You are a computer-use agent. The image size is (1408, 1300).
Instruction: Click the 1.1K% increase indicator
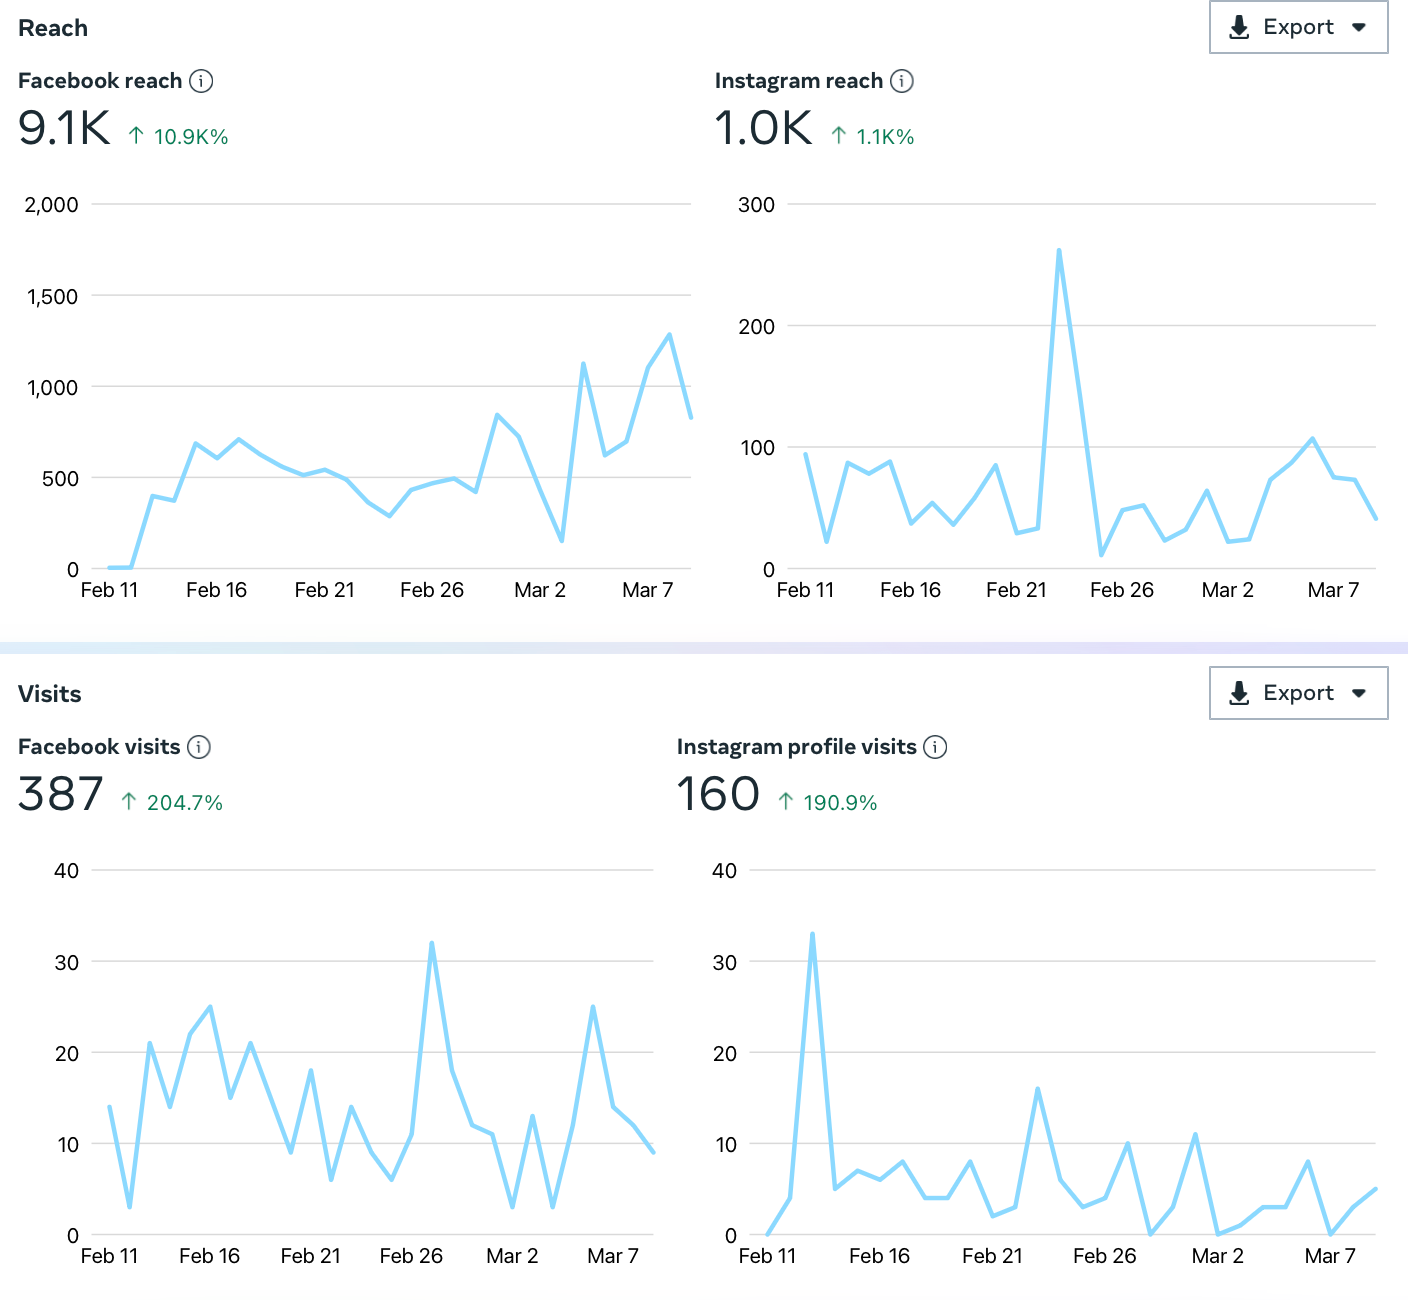click(873, 137)
